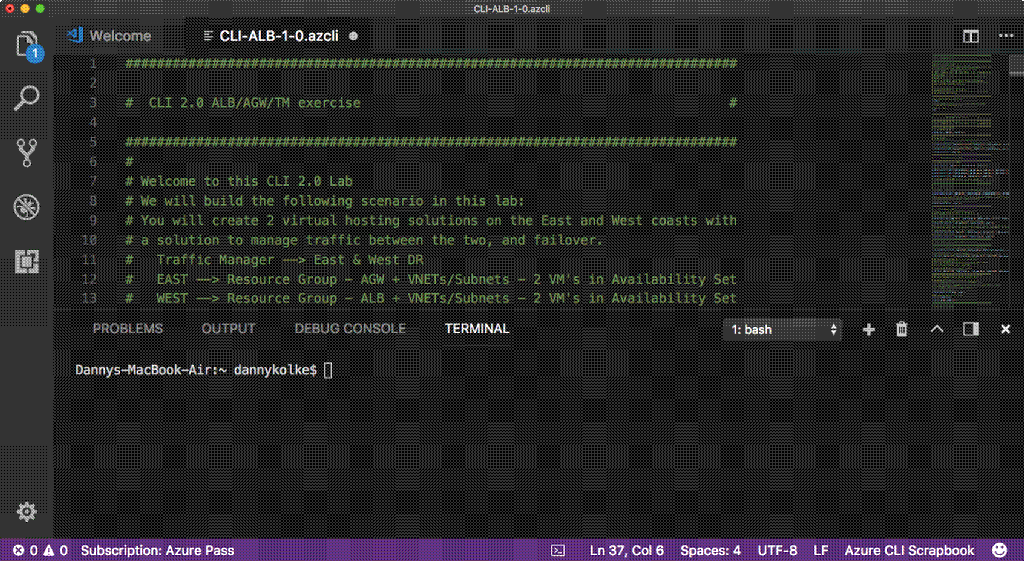Image resolution: width=1024 pixels, height=561 pixels.
Task: Click text 'CLI 2.0 ALB/AGW/TM exercise'
Action: tap(255, 103)
